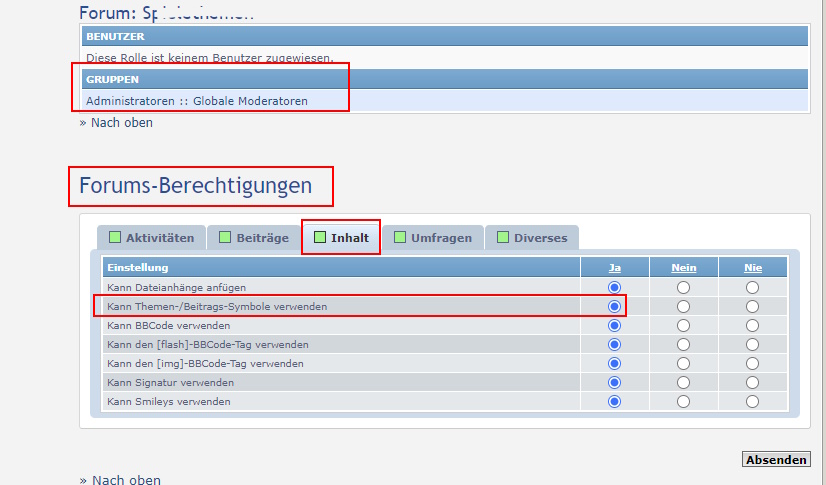Click the green square icon on Beiträge tab
The height and width of the screenshot is (485, 826).
(225, 238)
